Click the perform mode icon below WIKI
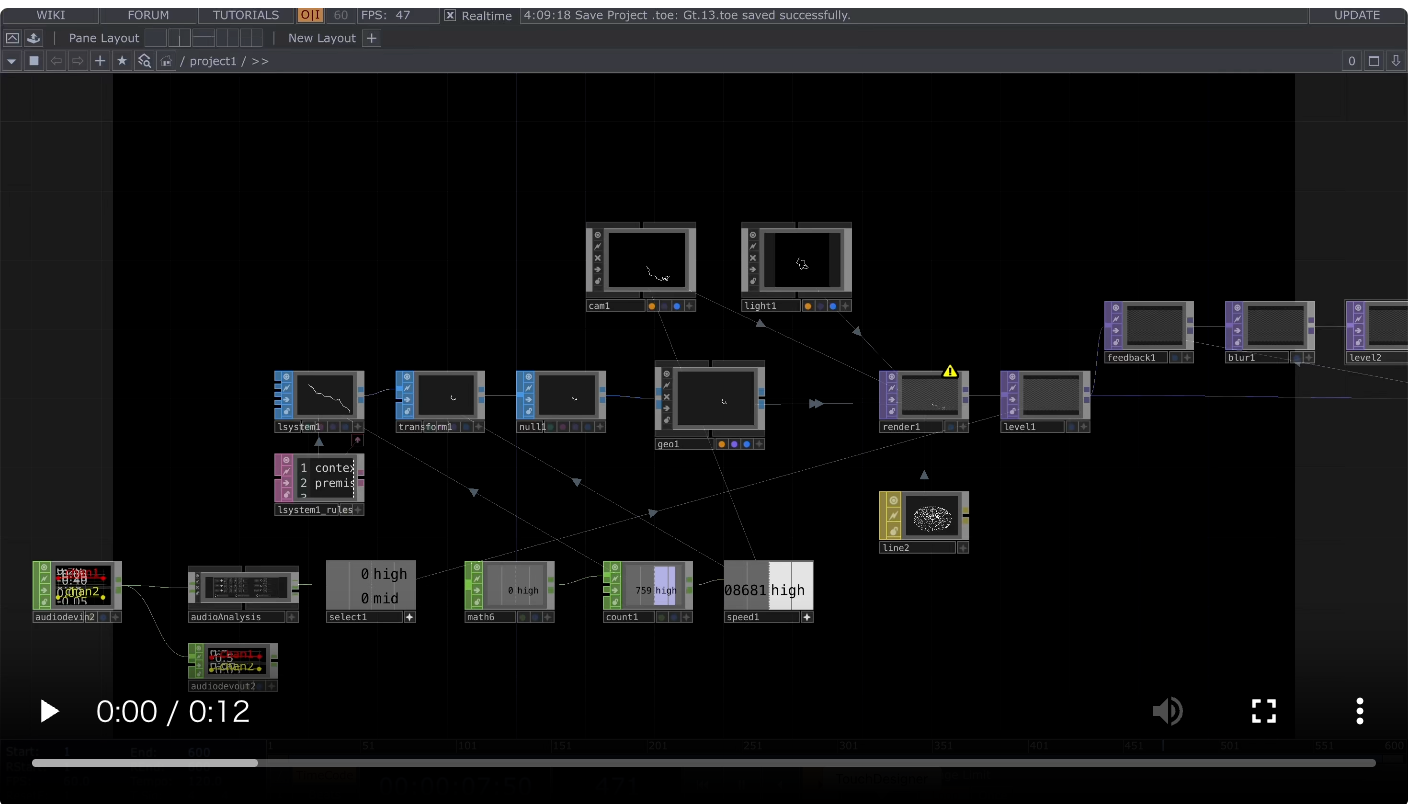1410x804 pixels. point(12,38)
